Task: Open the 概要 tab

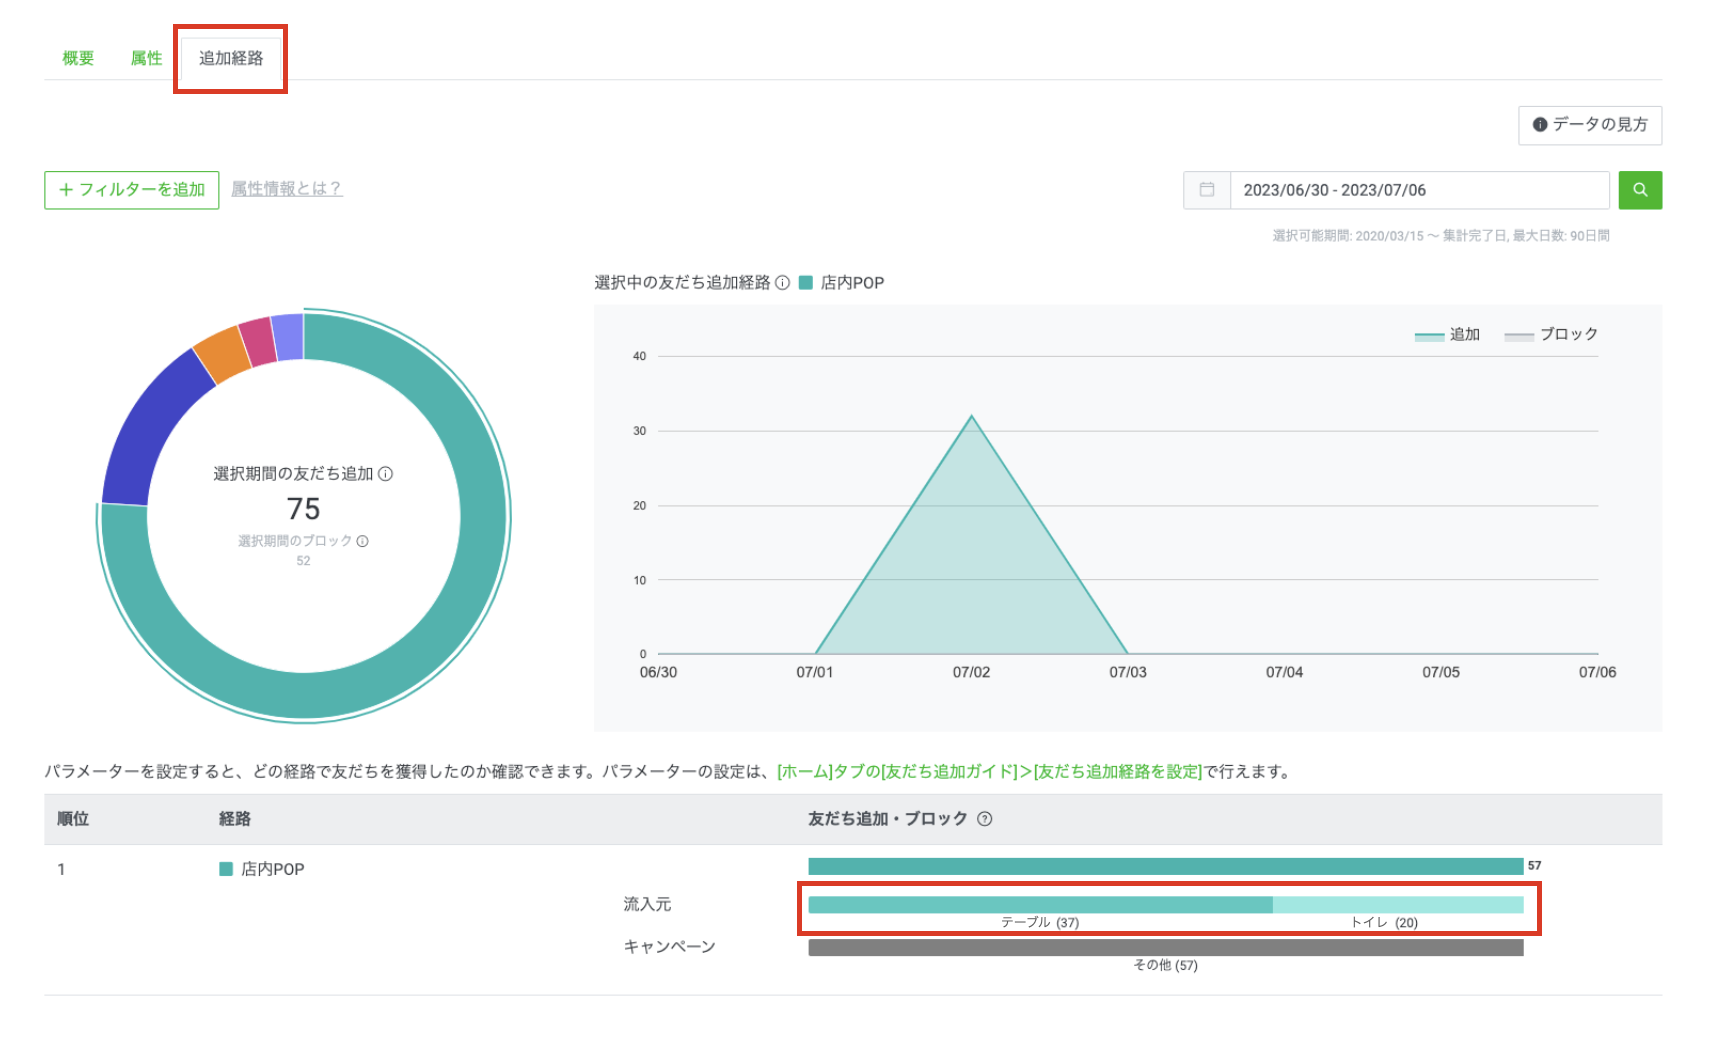Action: pos(78,58)
